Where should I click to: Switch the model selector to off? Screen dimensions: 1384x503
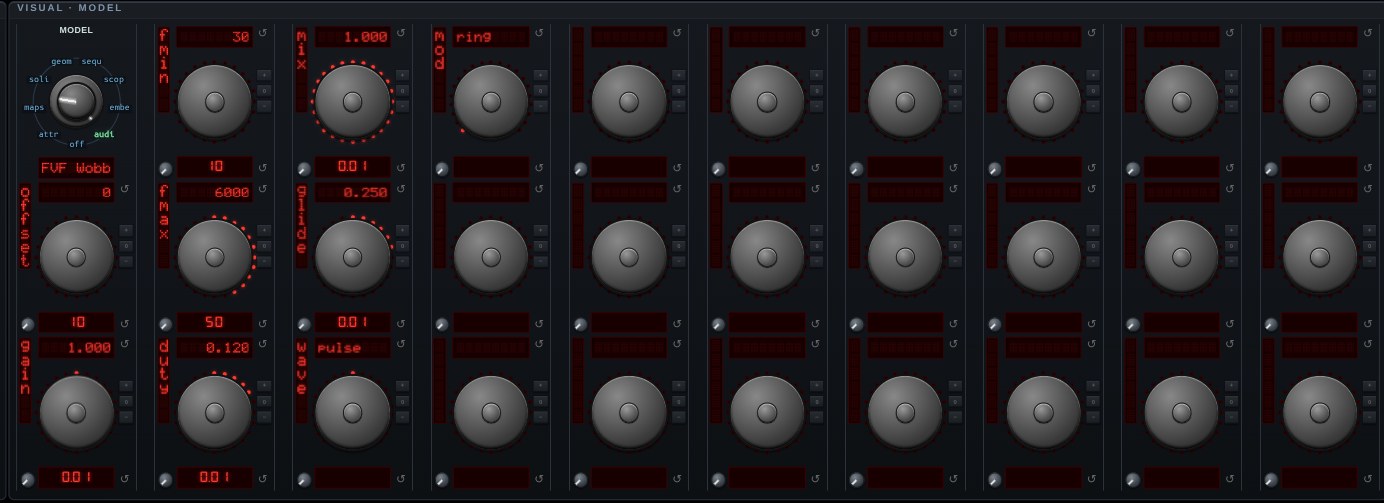pyautogui.click(x=77, y=143)
